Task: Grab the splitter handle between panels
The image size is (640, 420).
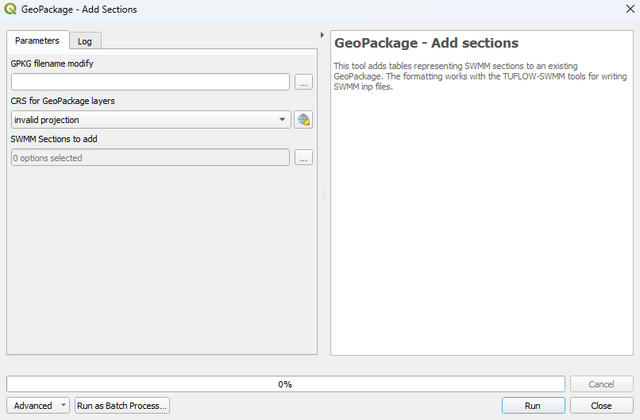Action: point(323,196)
